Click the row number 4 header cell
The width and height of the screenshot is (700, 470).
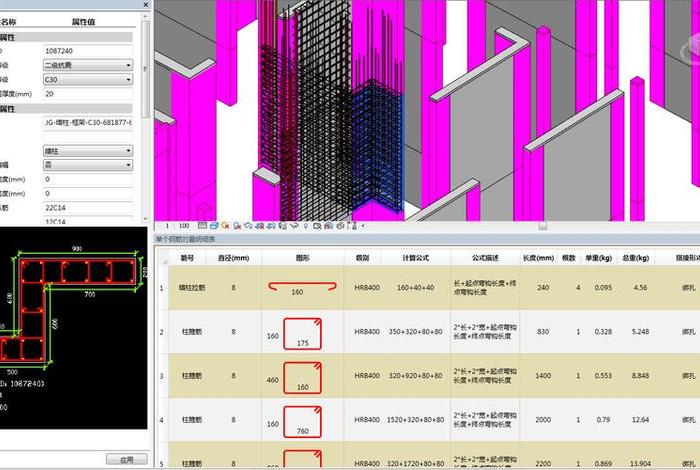click(x=162, y=420)
